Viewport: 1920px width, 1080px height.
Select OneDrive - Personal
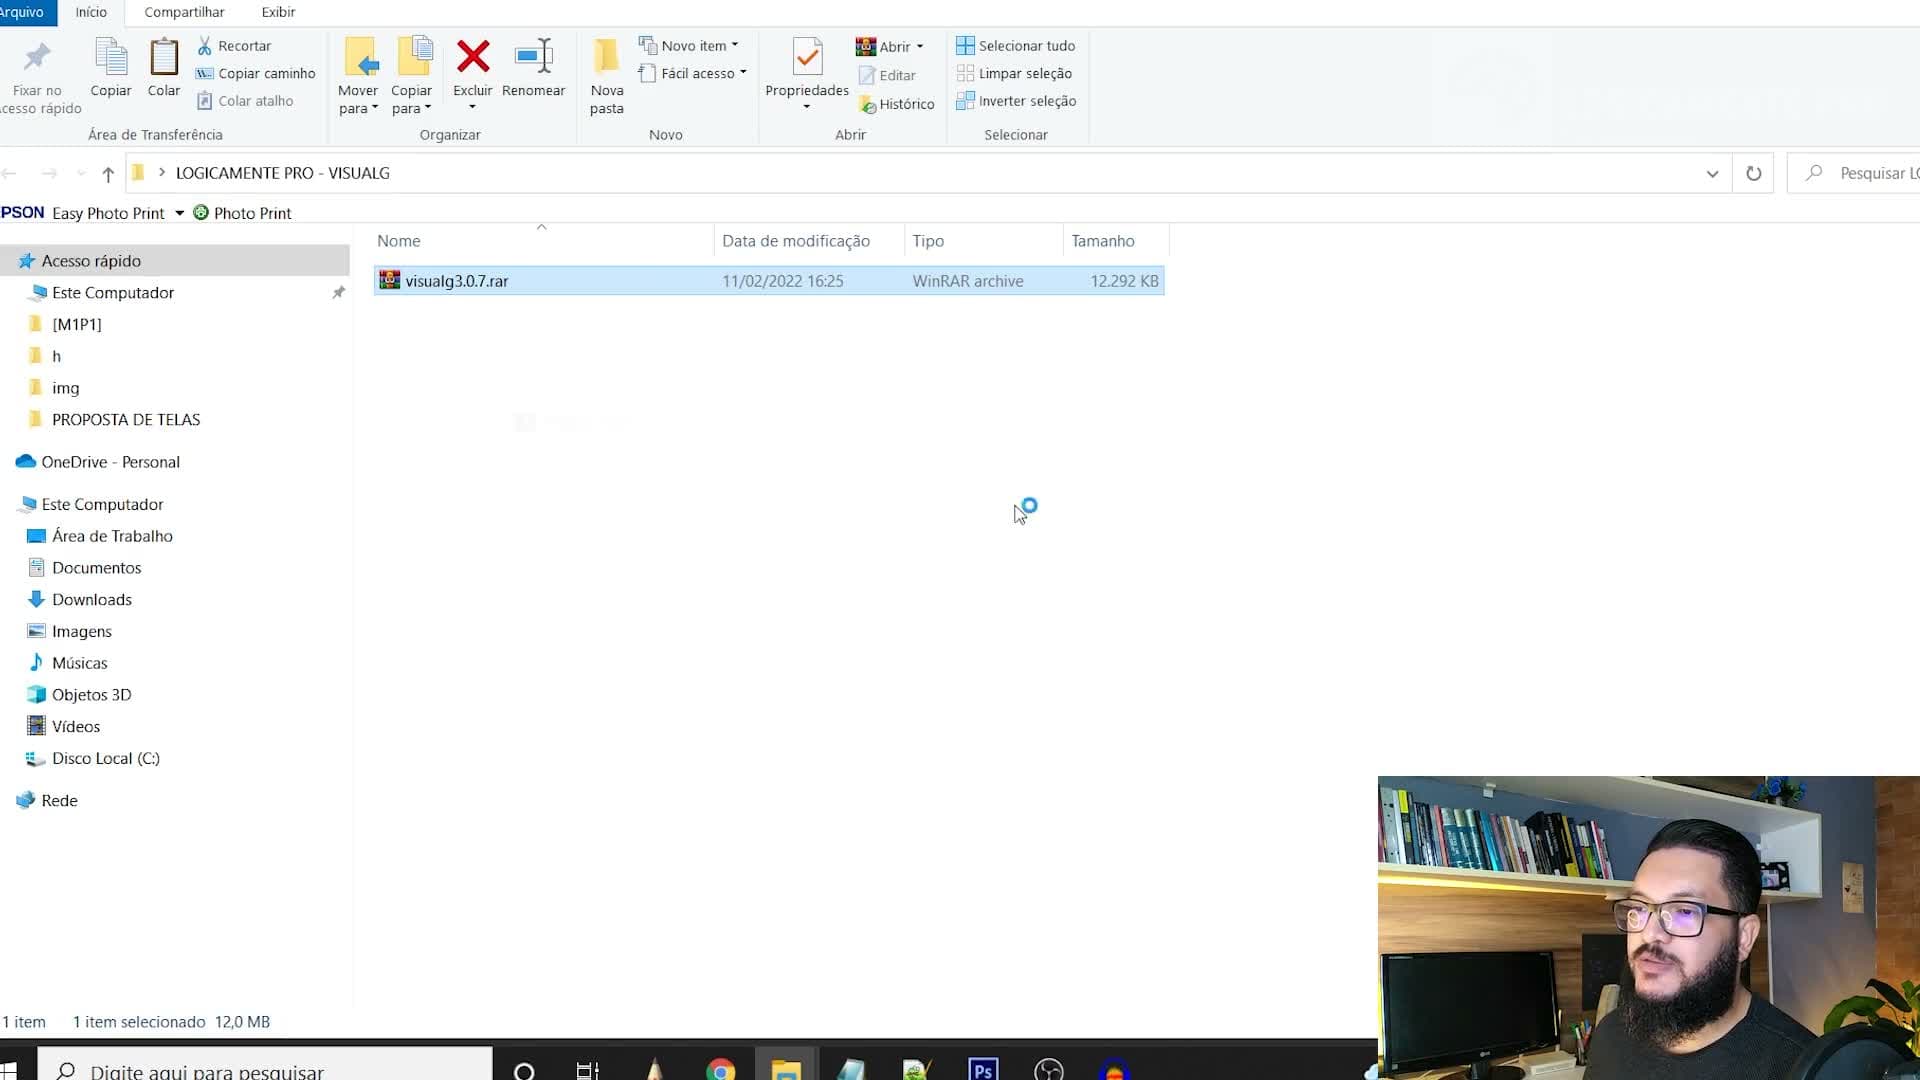[110, 462]
